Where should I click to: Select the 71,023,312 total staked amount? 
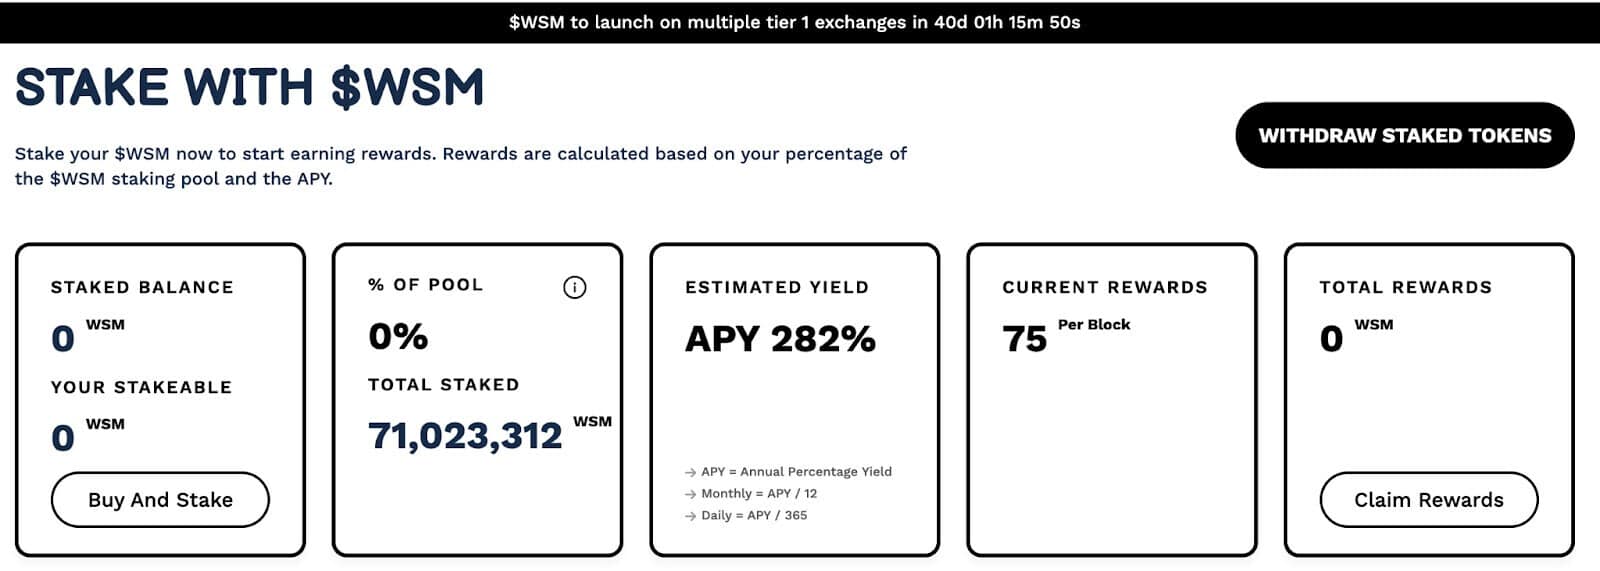pyautogui.click(x=465, y=436)
